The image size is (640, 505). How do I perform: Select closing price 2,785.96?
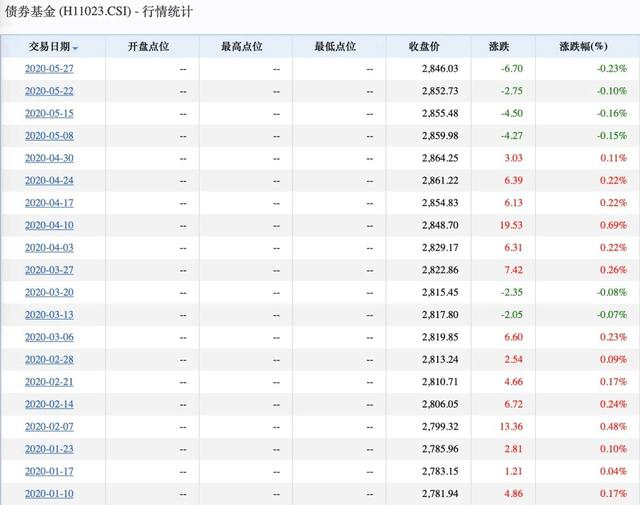click(x=440, y=449)
